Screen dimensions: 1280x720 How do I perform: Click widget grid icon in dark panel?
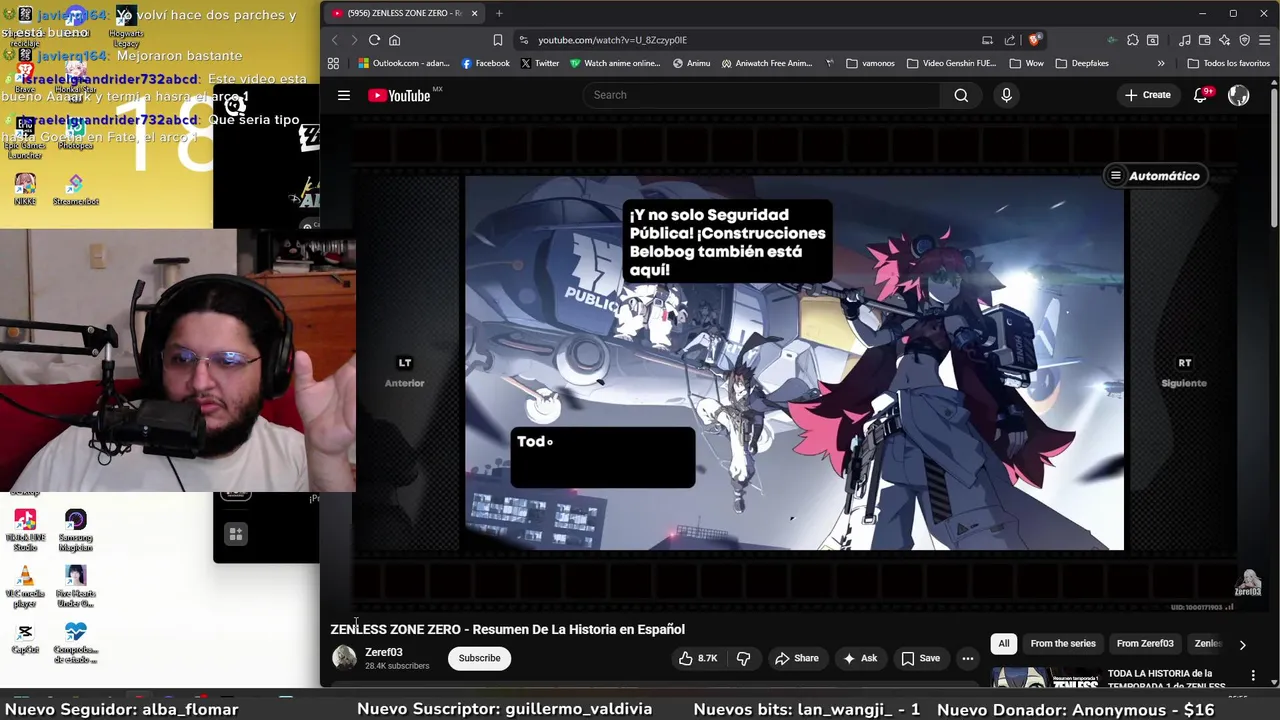click(236, 534)
